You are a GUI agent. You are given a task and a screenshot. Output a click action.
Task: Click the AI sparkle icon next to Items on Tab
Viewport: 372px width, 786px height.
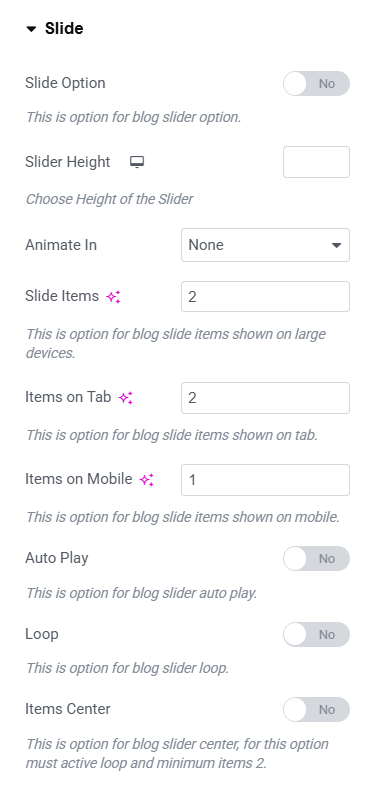point(125,398)
